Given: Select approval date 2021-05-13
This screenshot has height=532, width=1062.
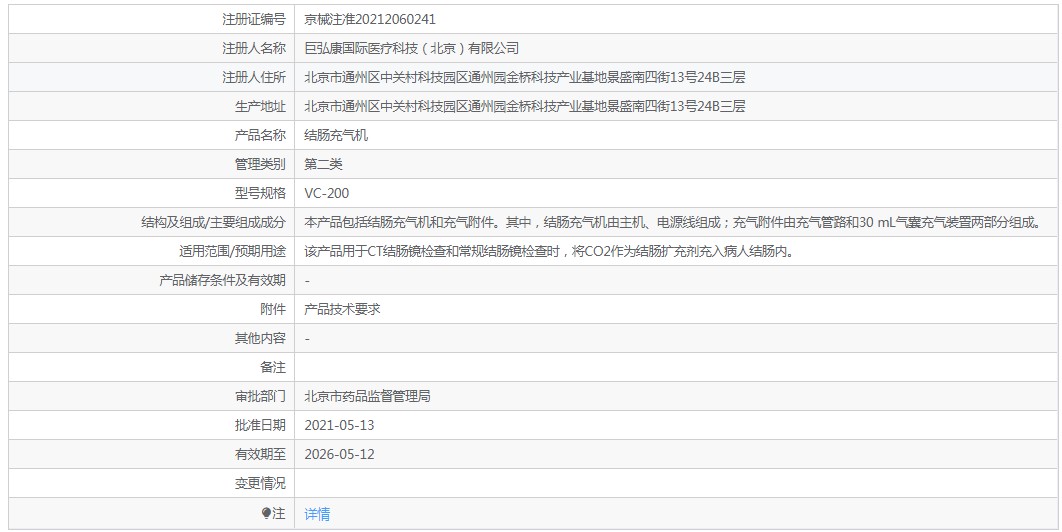Looking at the screenshot, I should [339, 426].
